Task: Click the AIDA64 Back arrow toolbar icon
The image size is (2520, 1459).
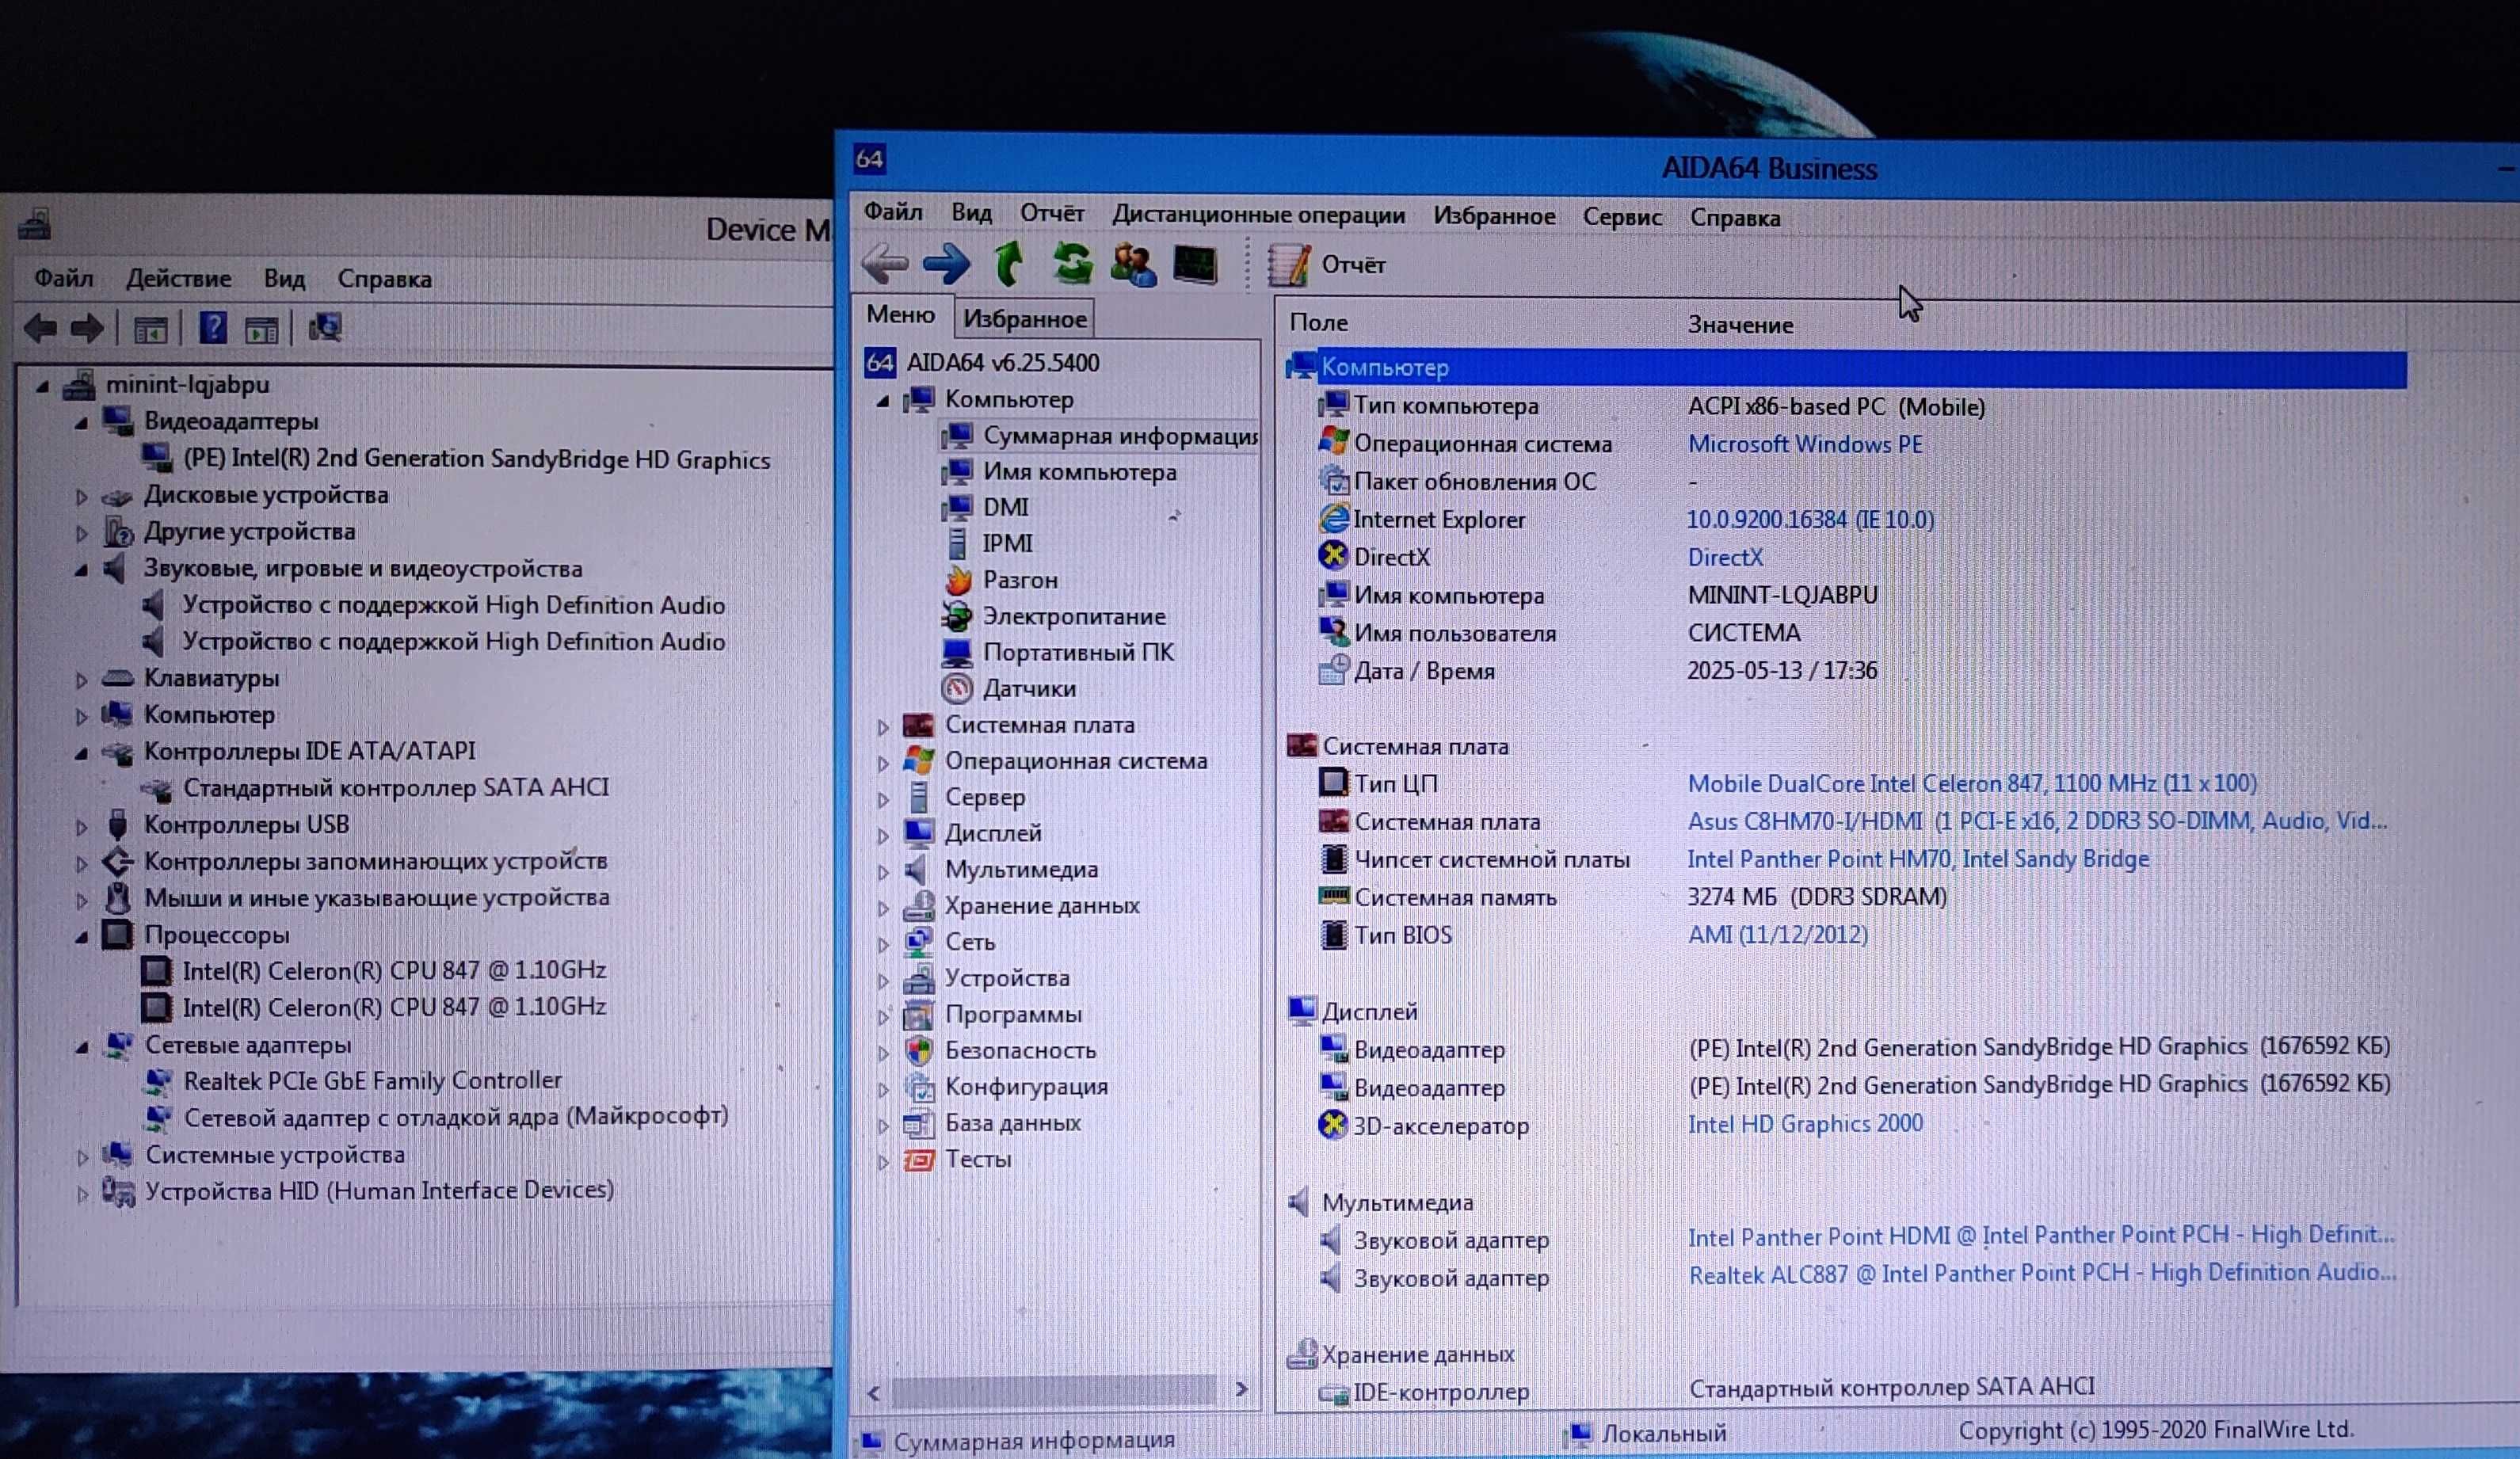Action: [x=884, y=265]
